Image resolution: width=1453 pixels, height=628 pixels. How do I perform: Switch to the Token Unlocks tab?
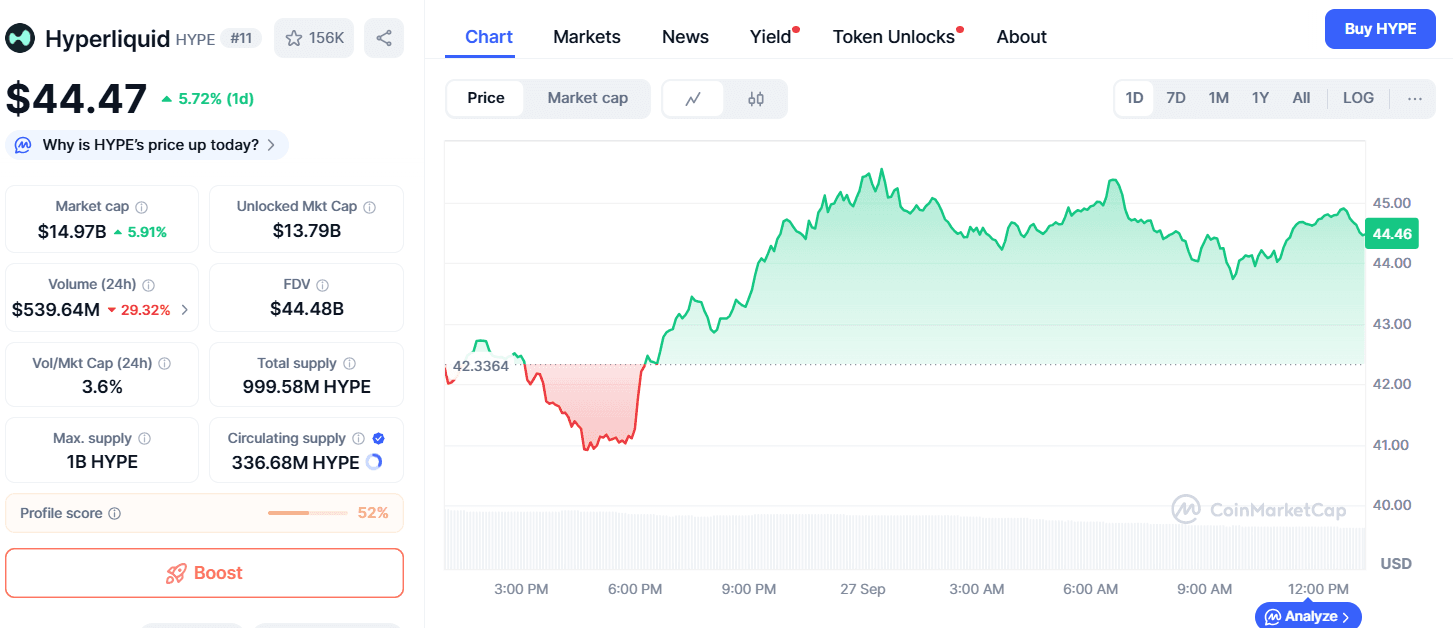point(894,37)
